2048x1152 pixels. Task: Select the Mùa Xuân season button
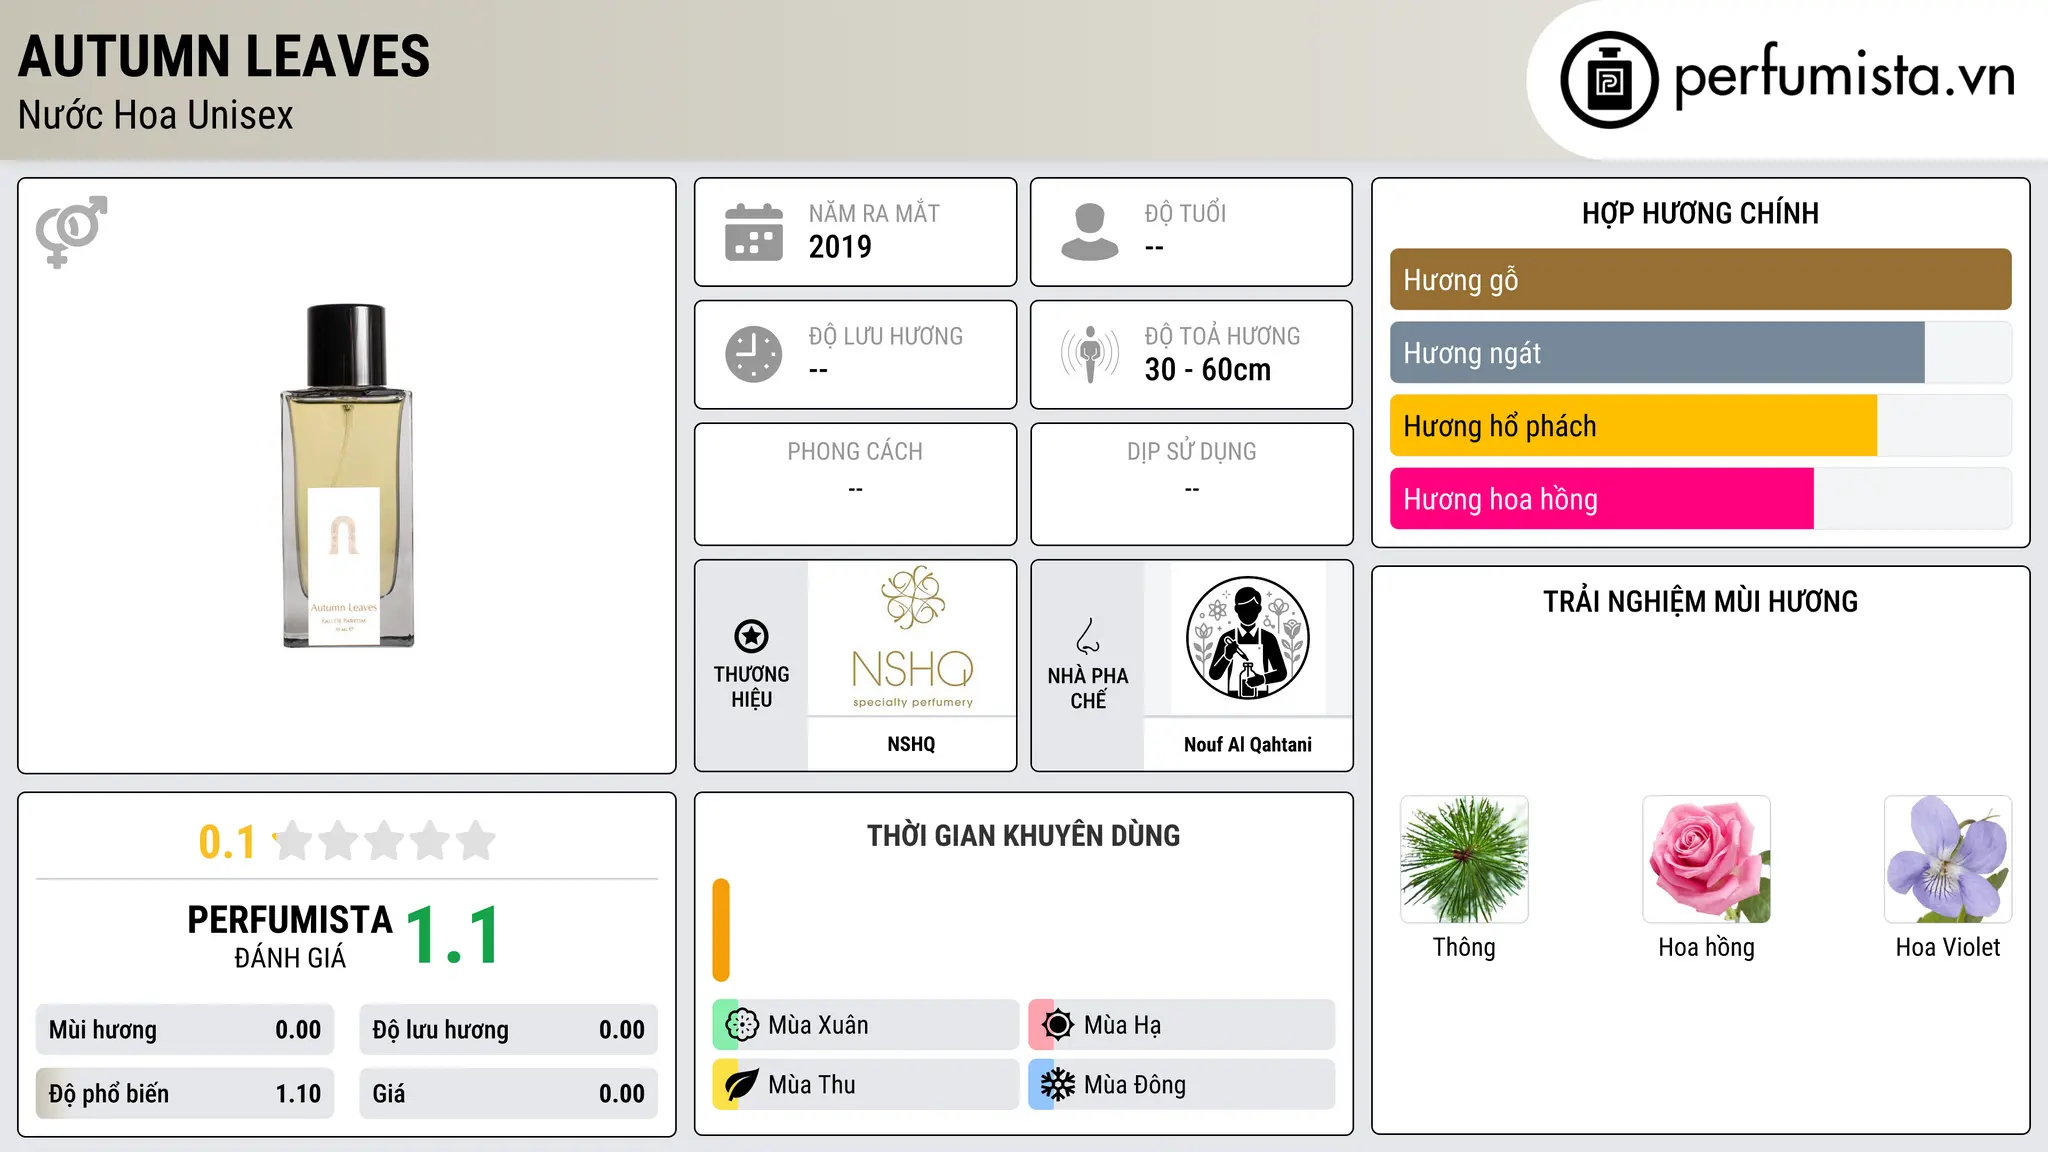click(865, 1025)
